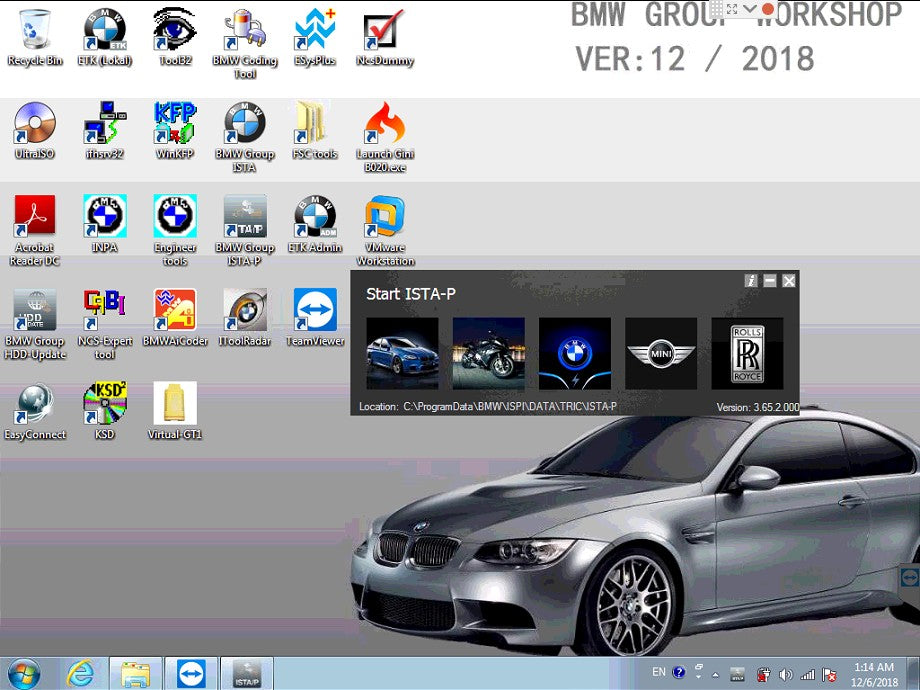Select the ETK Admin desktop icon

coord(315,217)
